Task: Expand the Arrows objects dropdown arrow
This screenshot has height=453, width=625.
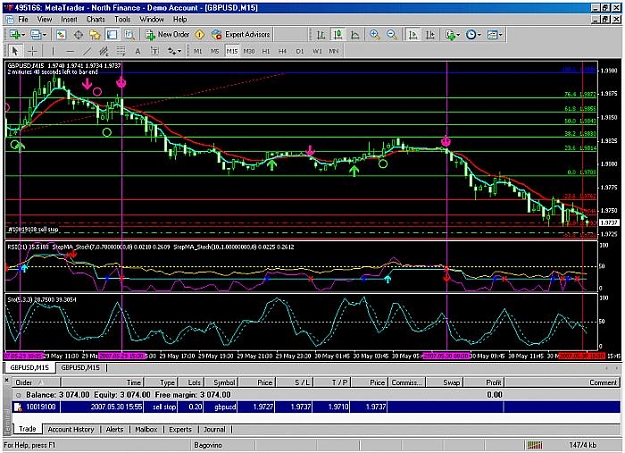Action: click(179, 51)
